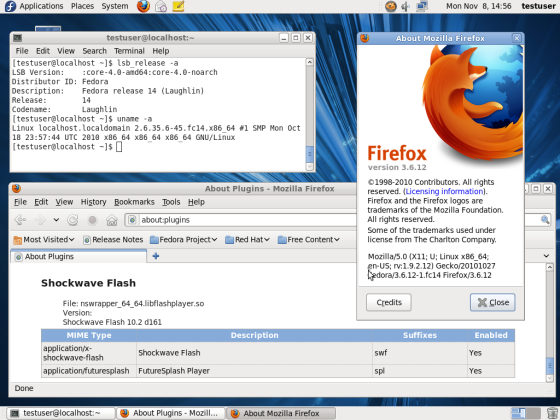Expand the Red Hat bookmarks folder
This screenshot has height=420, width=560.
247,240
